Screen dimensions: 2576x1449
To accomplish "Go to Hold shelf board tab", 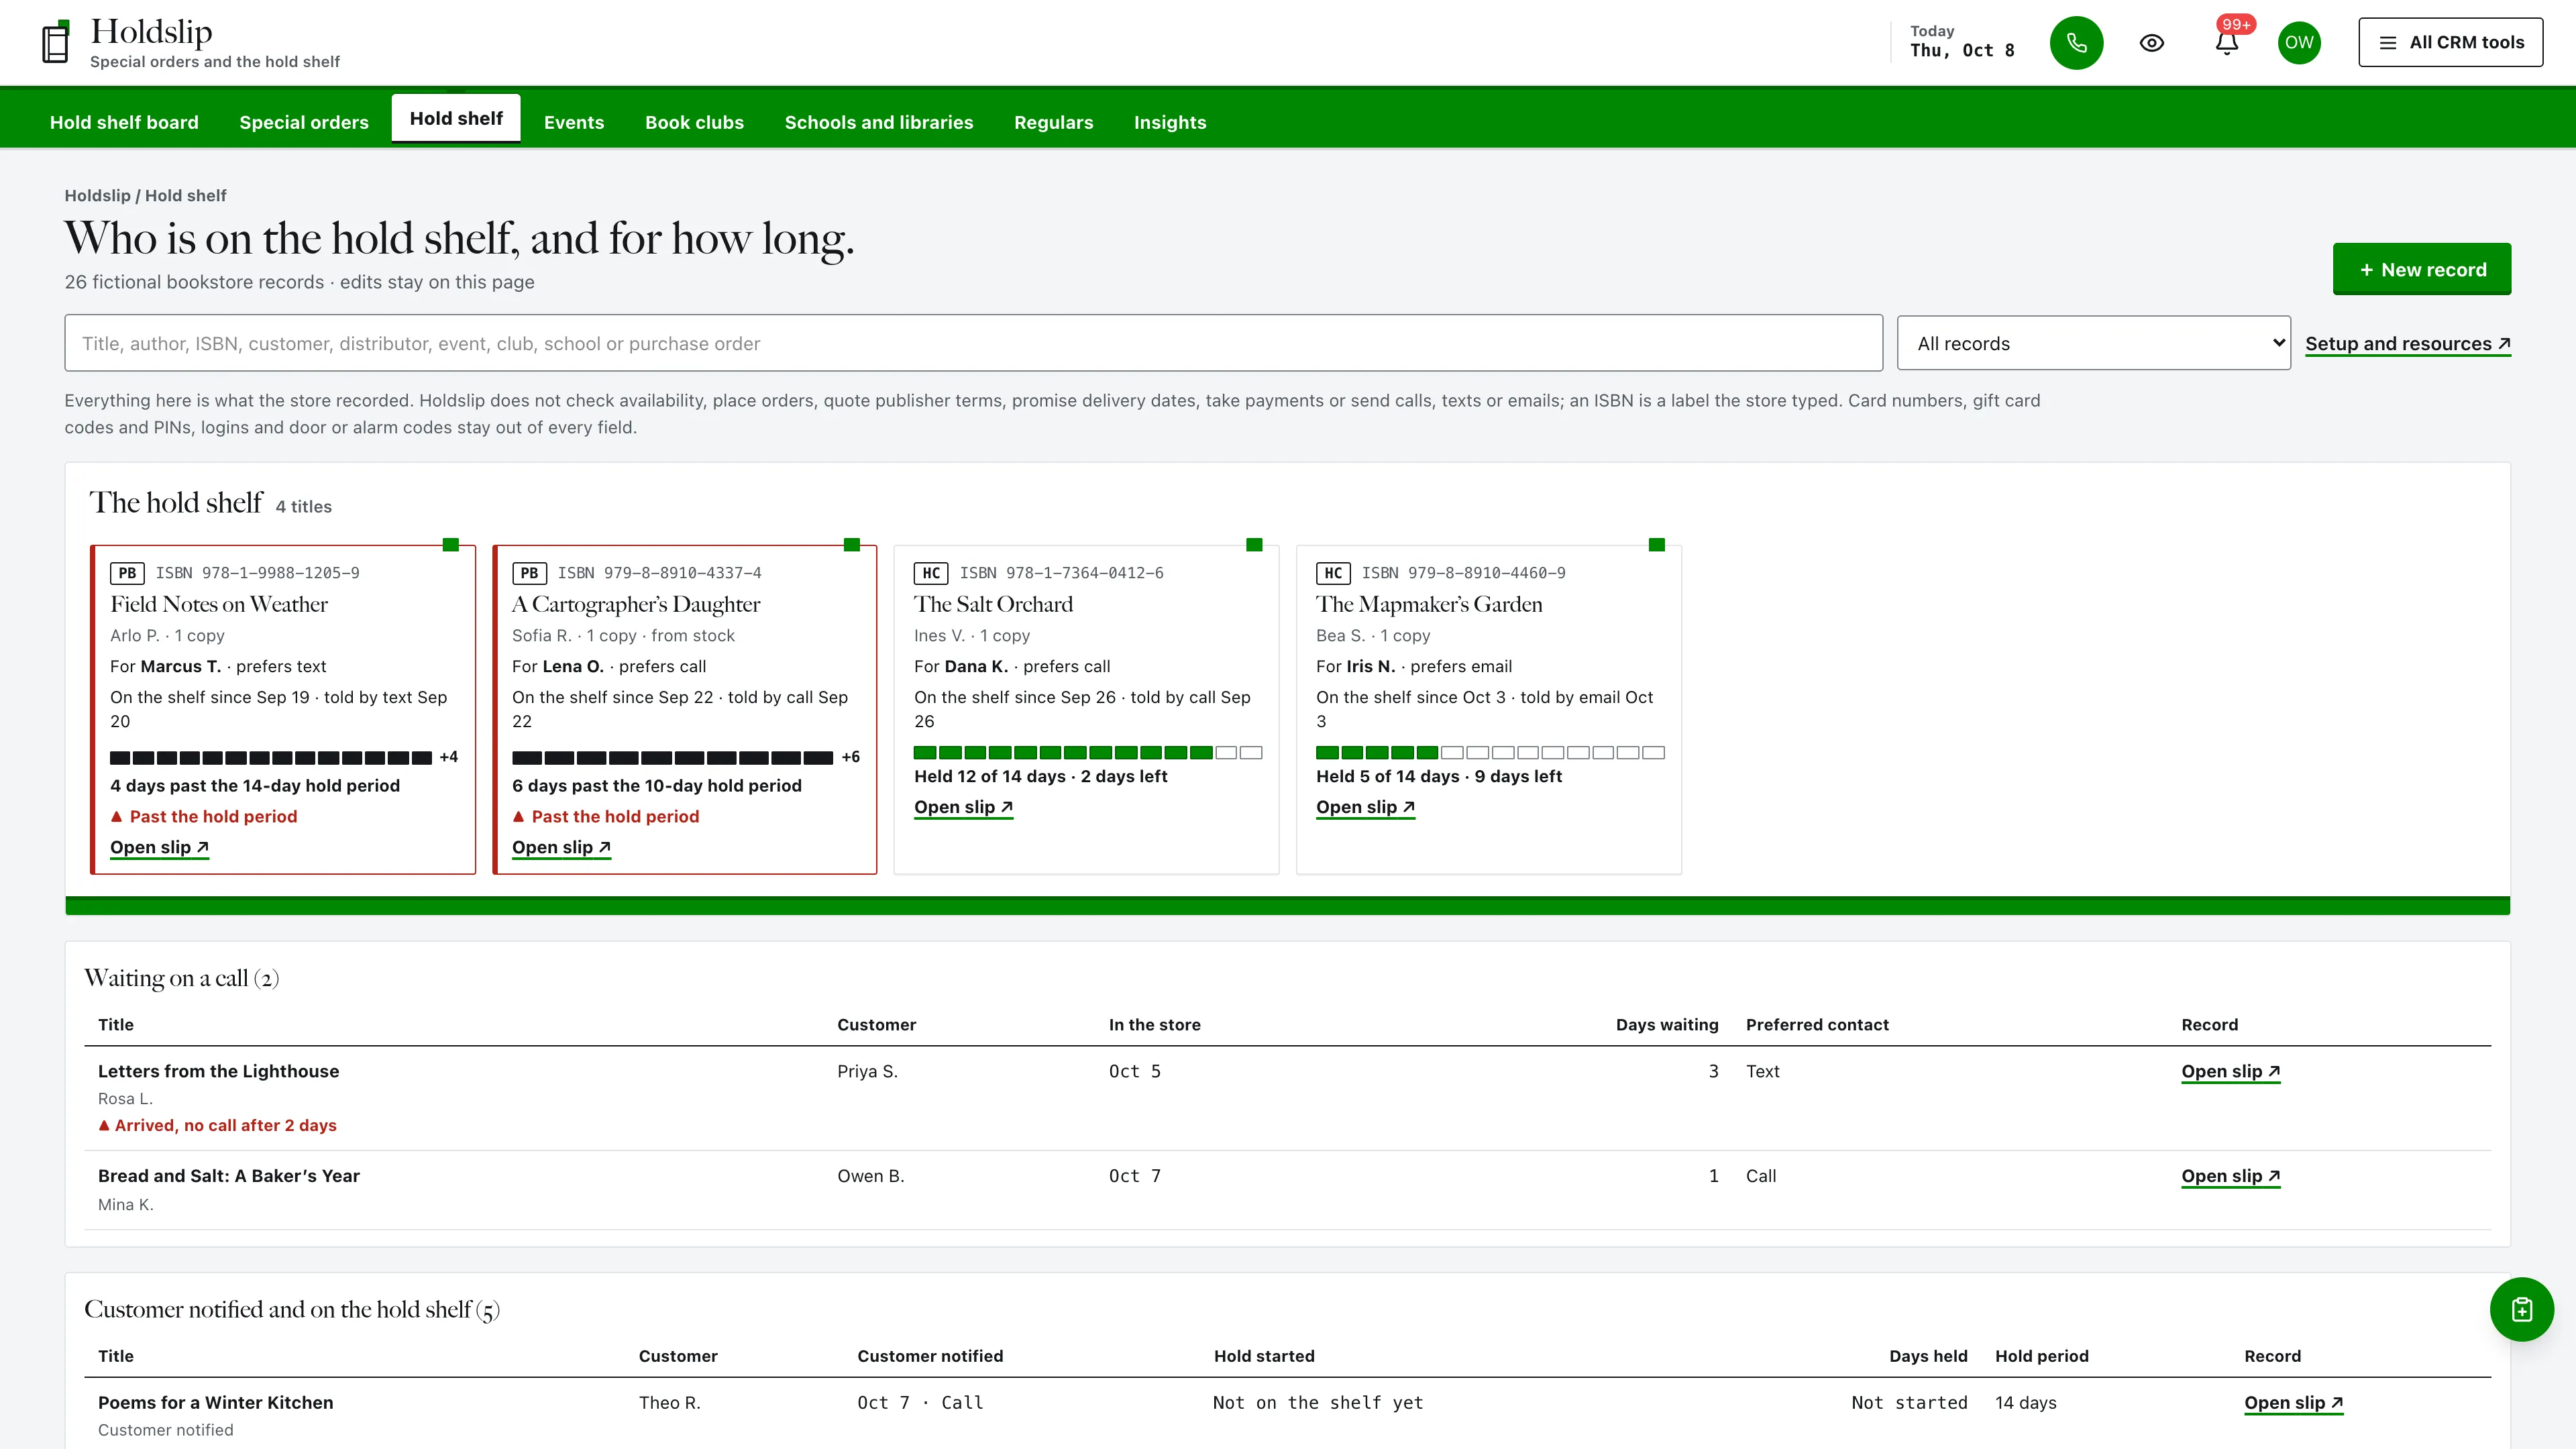I will (x=124, y=122).
